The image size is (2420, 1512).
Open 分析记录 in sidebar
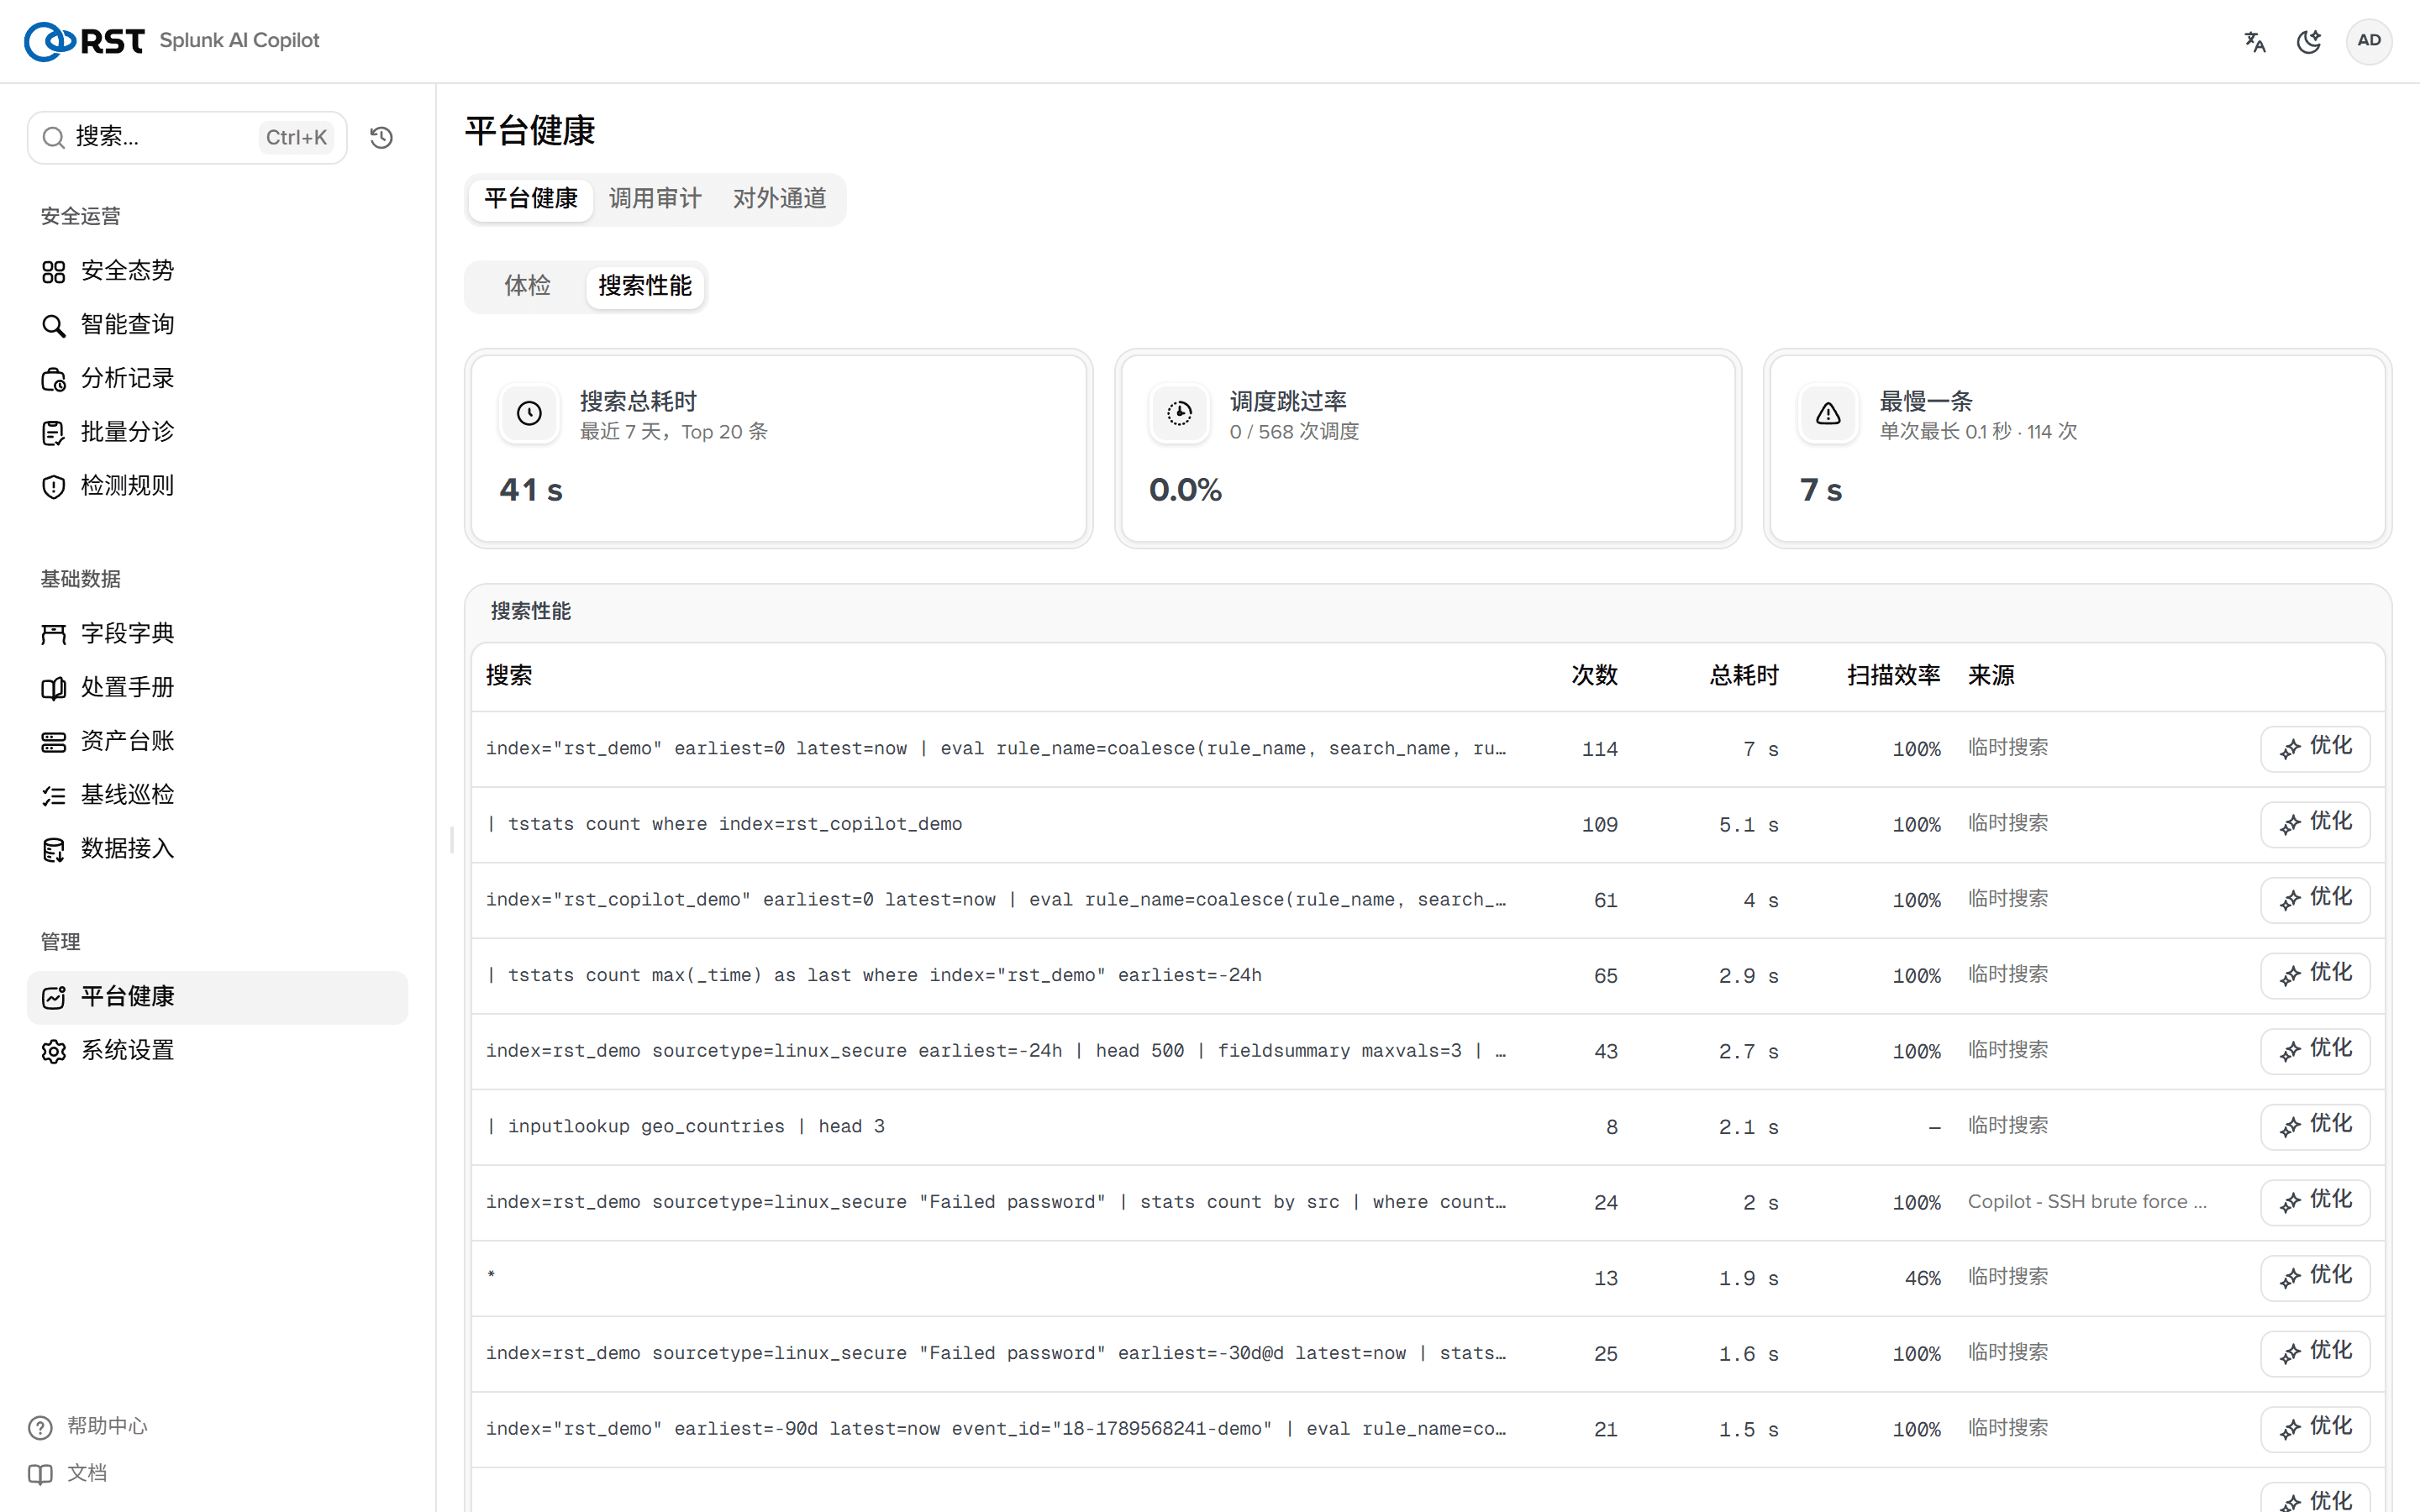[x=217, y=379]
